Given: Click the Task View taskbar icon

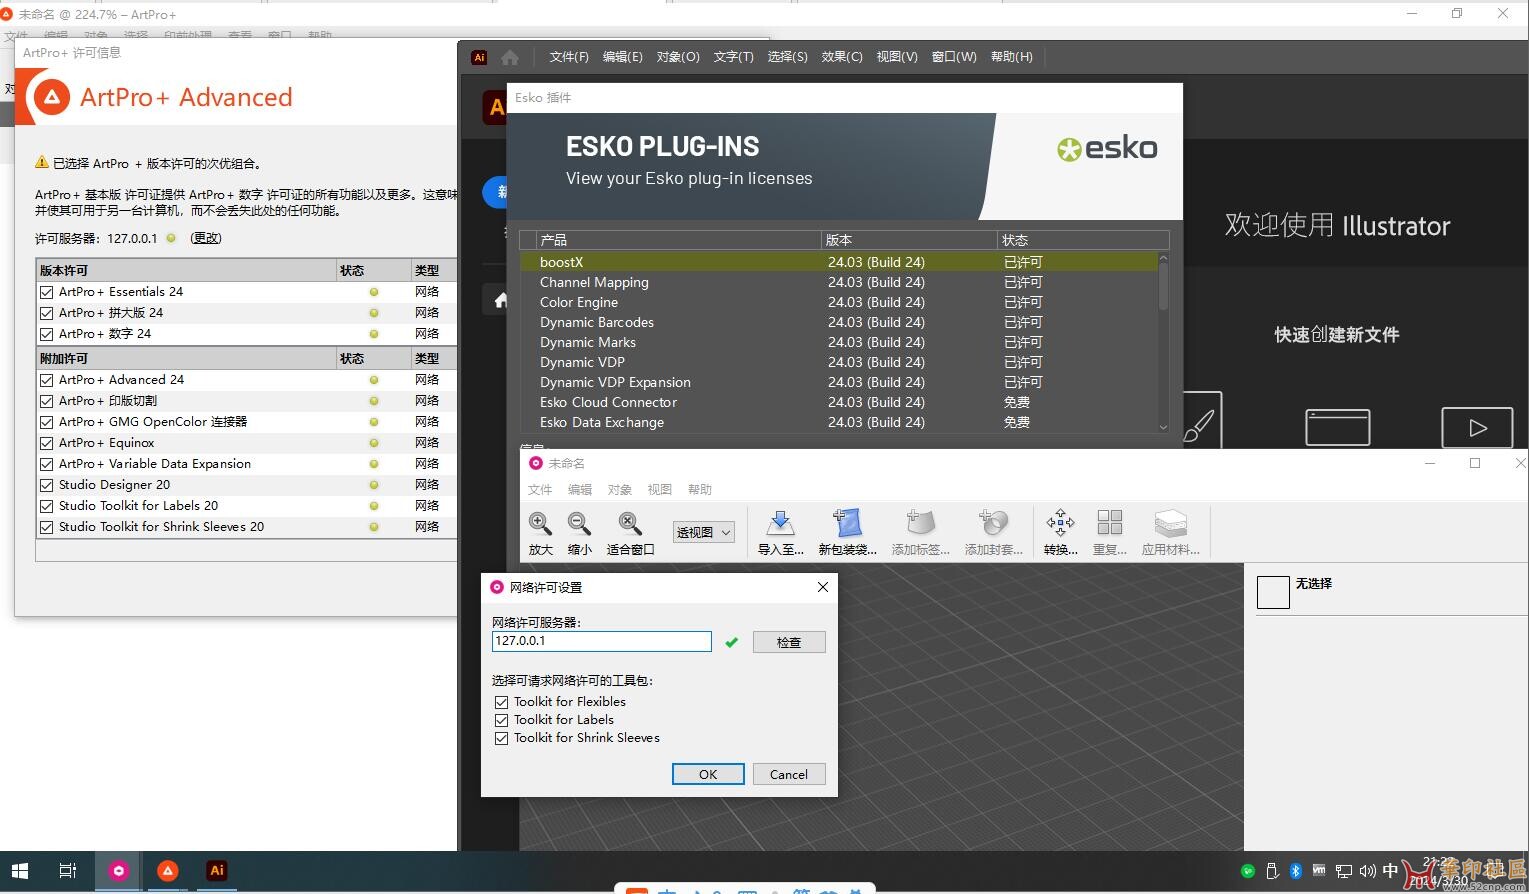Looking at the screenshot, I should [68, 871].
